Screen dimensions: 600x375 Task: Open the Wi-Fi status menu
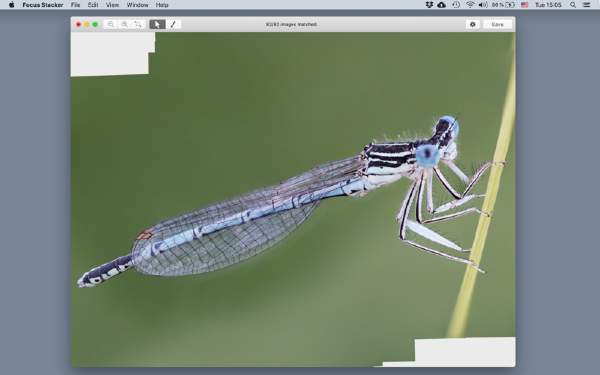coord(470,5)
